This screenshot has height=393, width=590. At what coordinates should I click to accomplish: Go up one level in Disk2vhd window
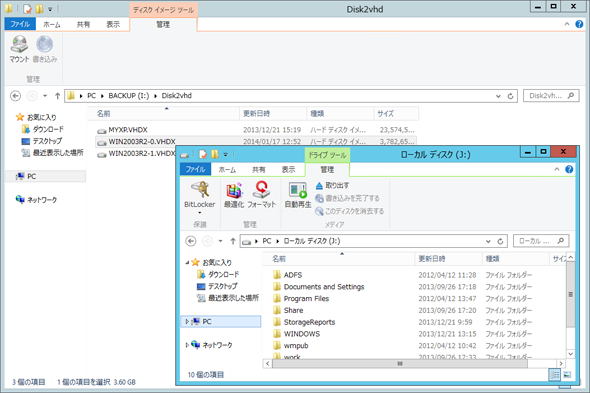pyautogui.click(x=57, y=96)
